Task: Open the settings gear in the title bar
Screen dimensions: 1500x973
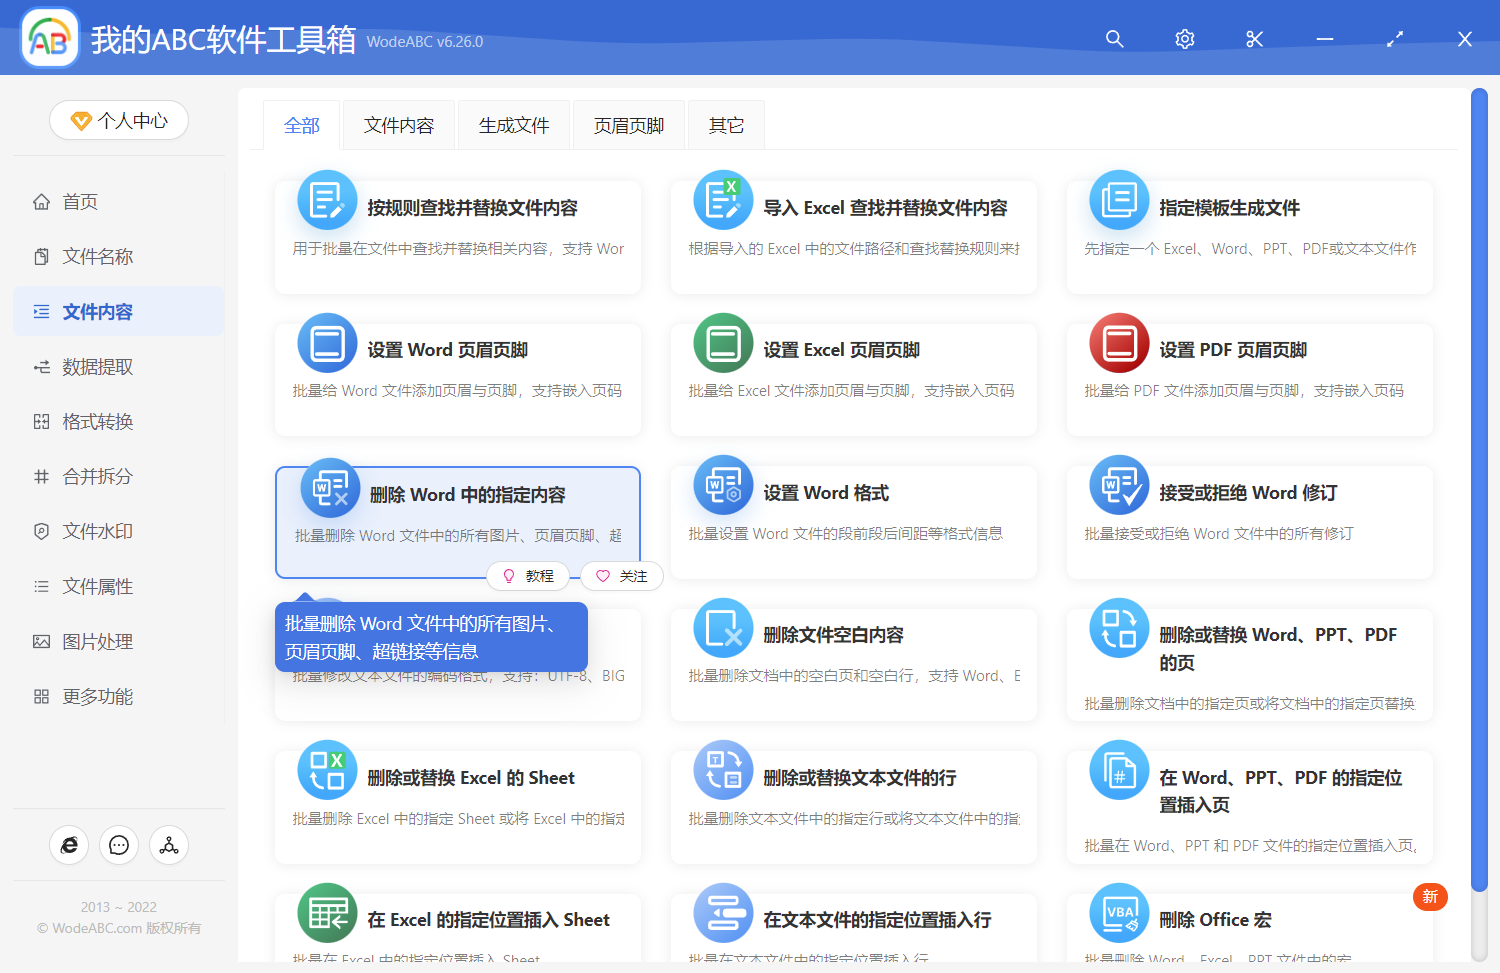Action: (x=1184, y=39)
